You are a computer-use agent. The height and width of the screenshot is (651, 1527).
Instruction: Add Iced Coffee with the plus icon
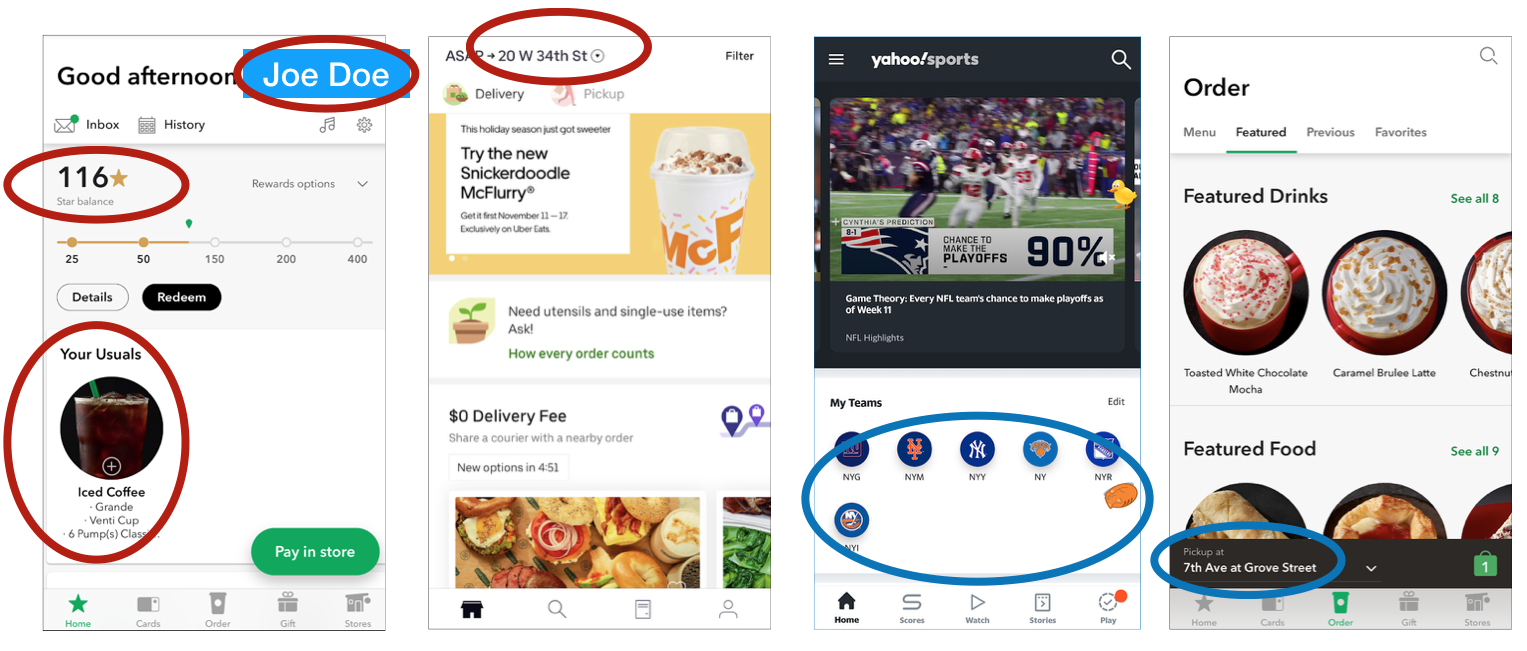click(112, 466)
